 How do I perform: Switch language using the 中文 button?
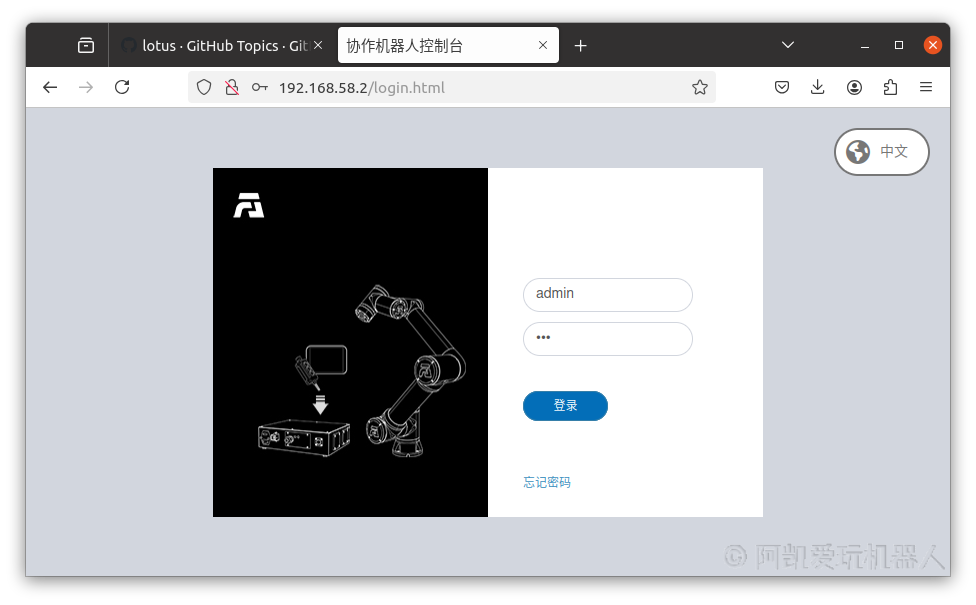pyautogui.click(x=881, y=152)
